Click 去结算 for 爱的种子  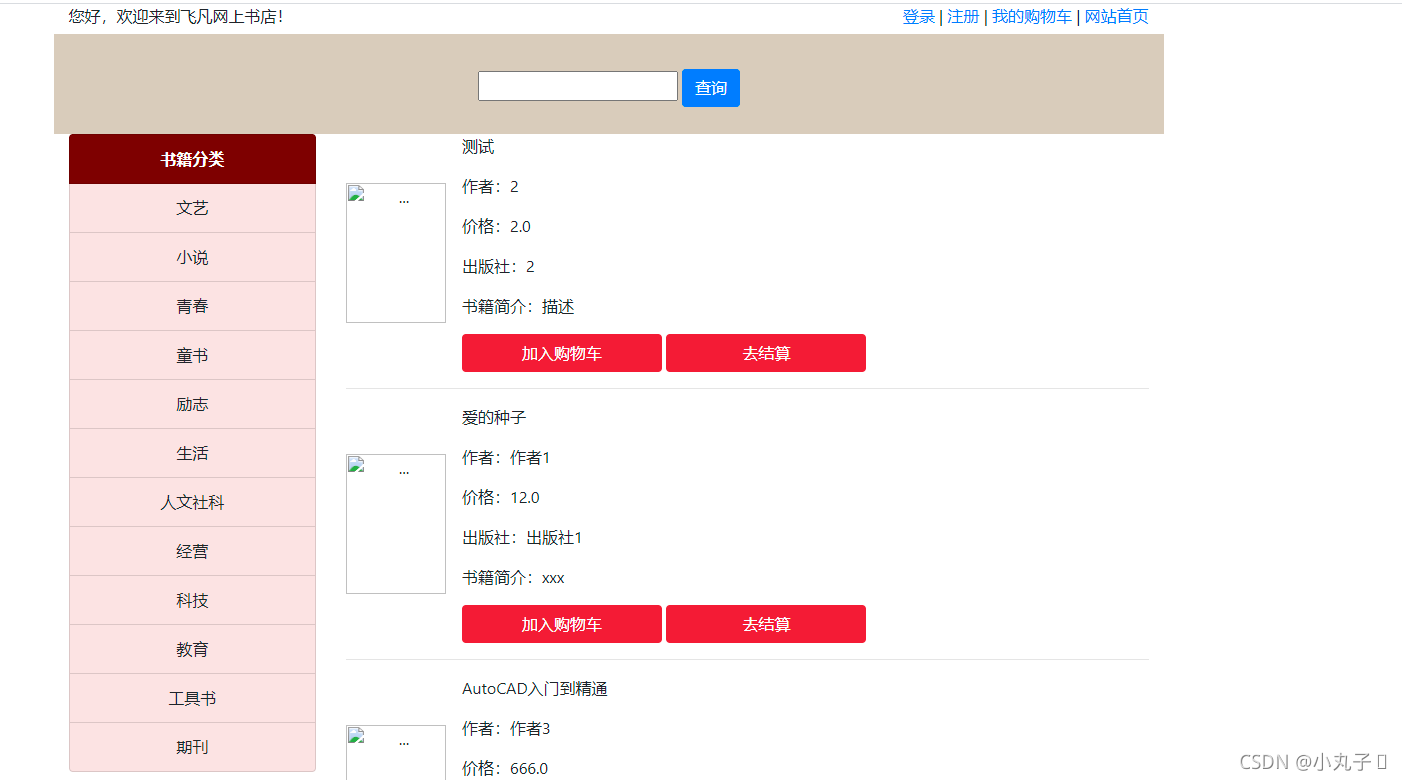(766, 624)
